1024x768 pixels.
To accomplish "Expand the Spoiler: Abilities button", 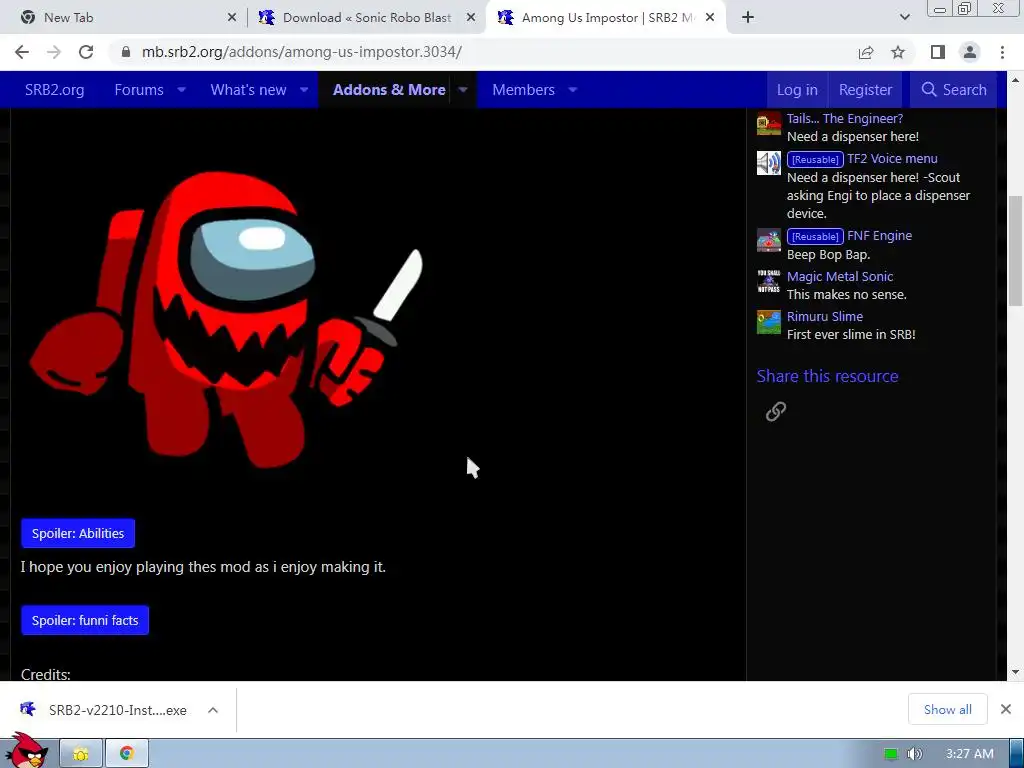I will click(78, 534).
